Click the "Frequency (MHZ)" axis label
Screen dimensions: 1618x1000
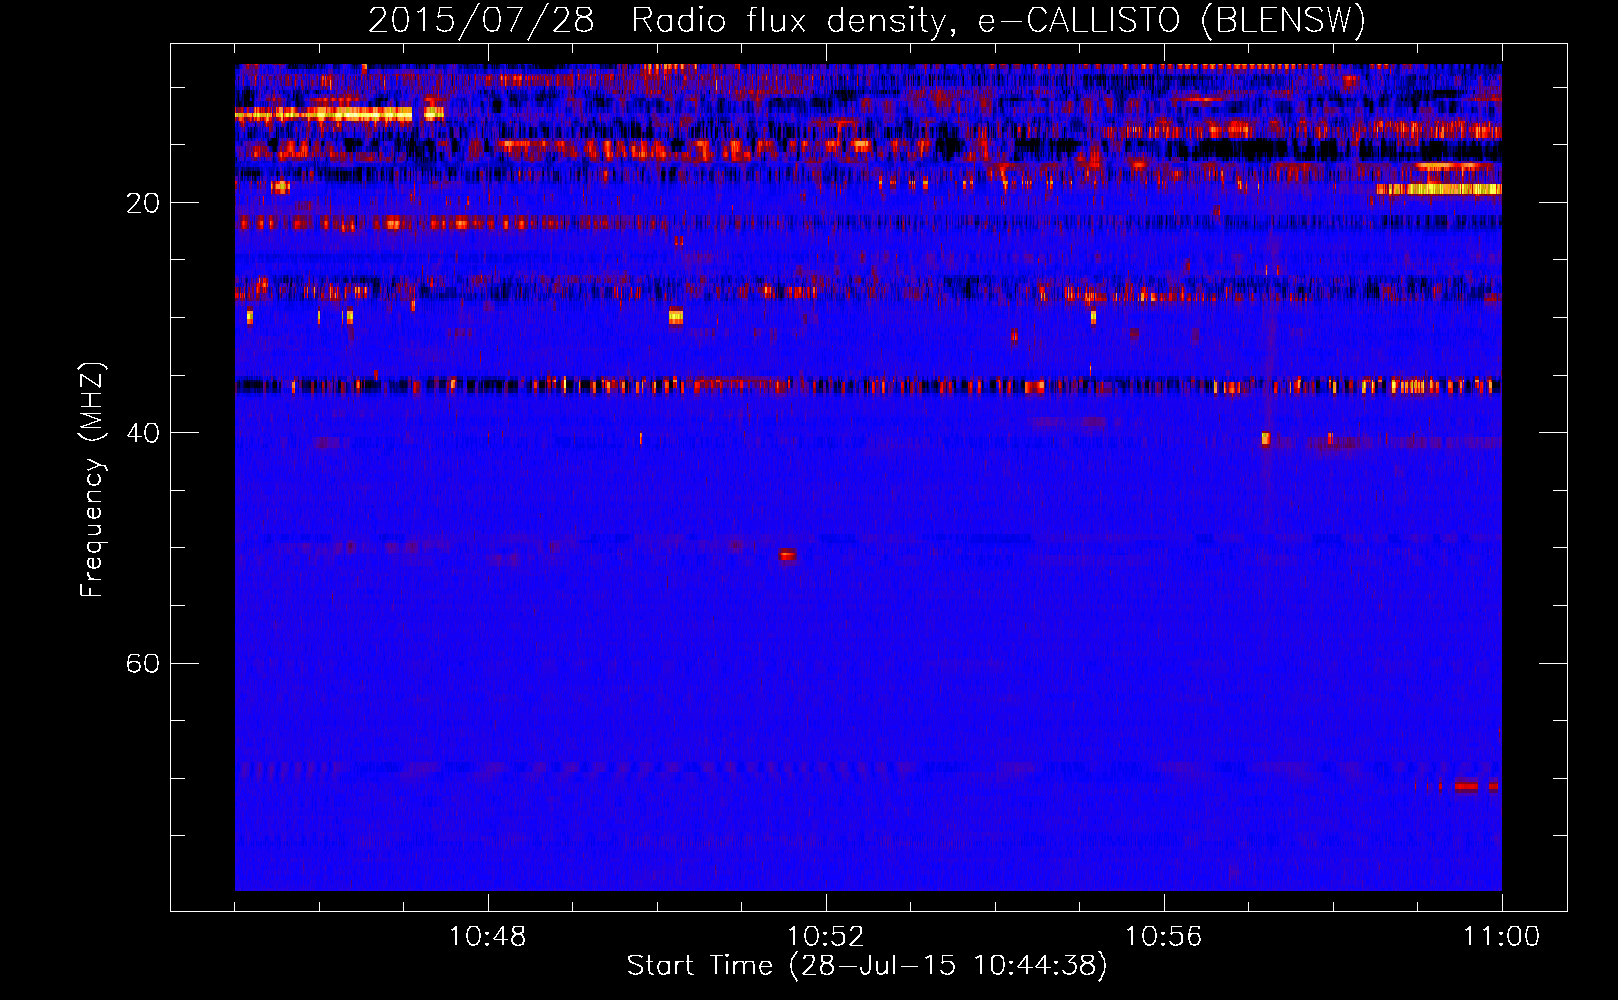click(92, 480)
